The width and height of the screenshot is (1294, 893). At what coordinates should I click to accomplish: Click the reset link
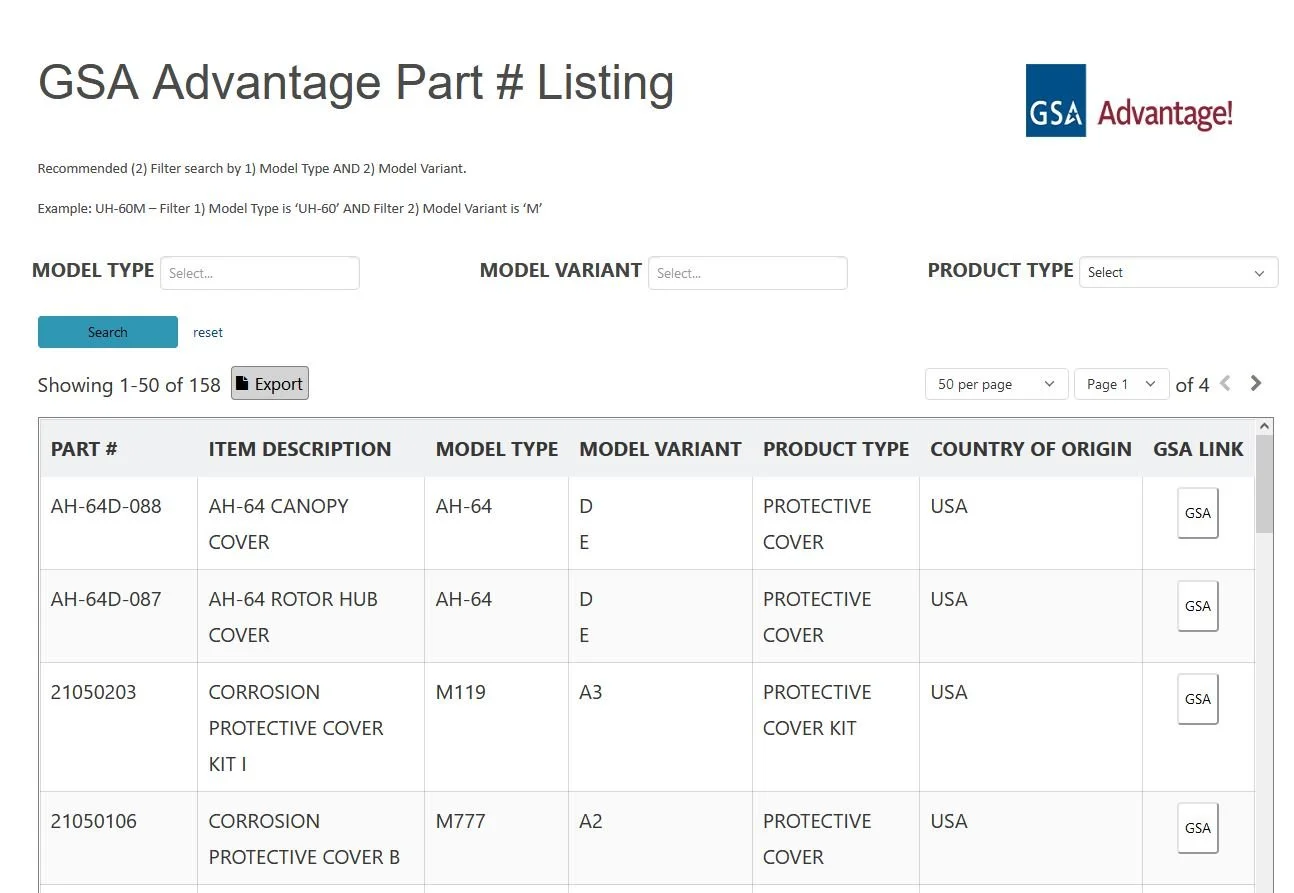(x=208, y=332)
